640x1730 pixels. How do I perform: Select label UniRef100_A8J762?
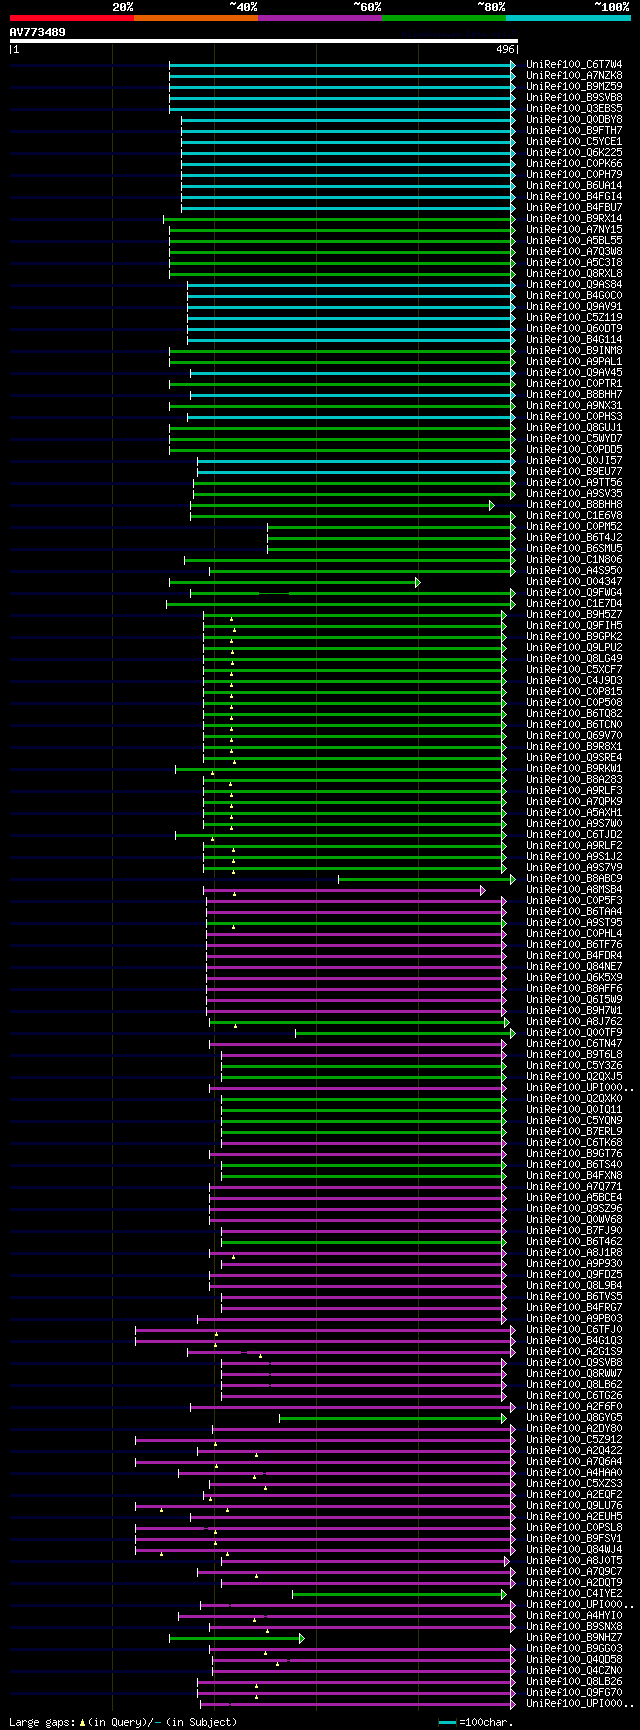pos(574,1022)
